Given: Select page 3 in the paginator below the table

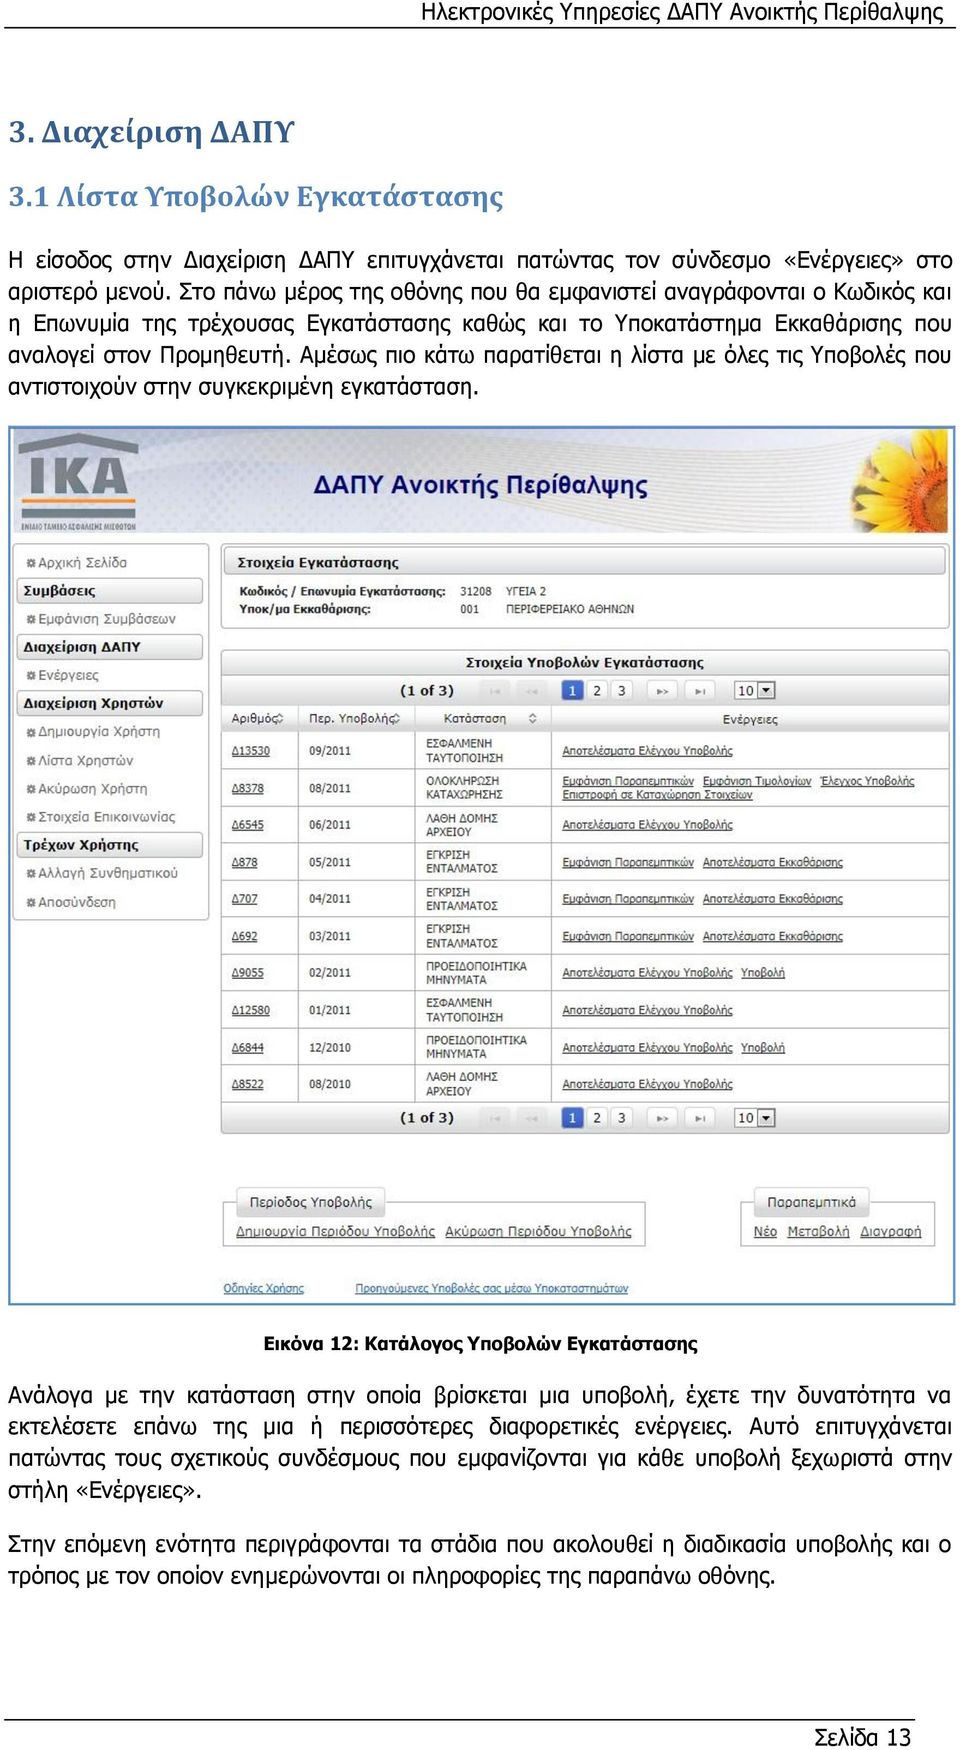Looking at the screenshot, I should pyautogui.click(x=621, y=1118).
